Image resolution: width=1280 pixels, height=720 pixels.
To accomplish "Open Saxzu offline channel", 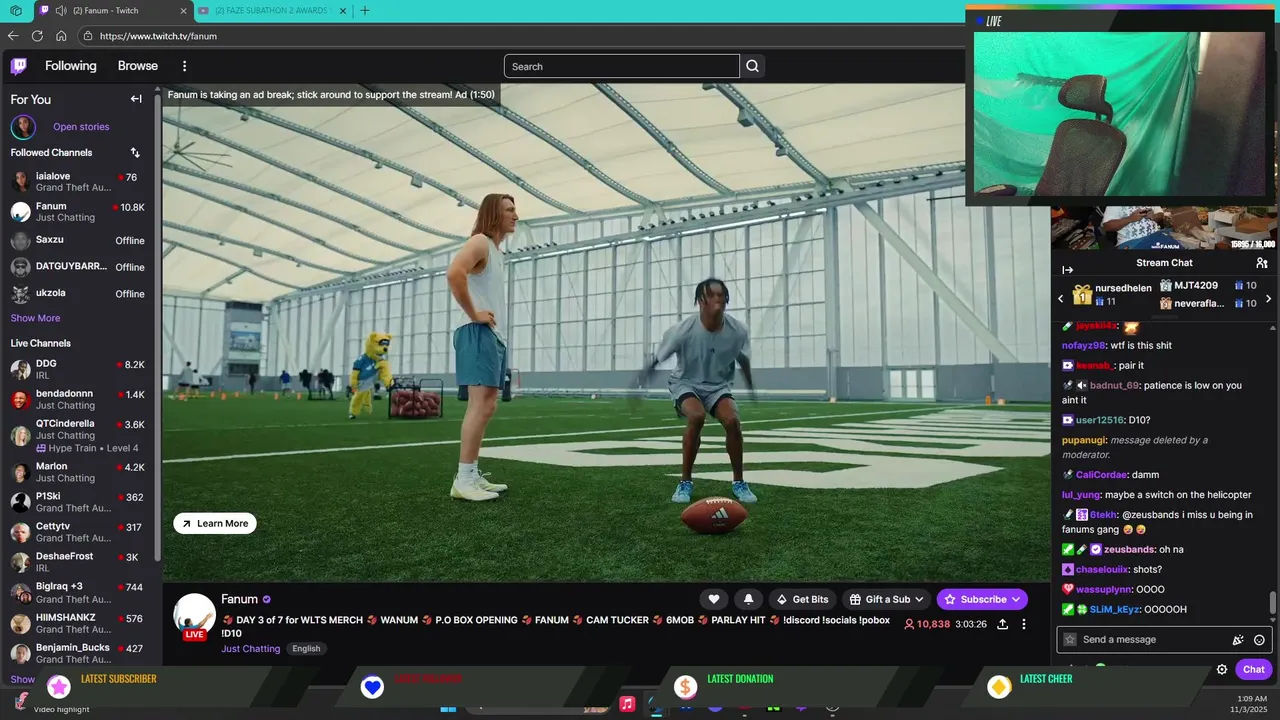I will pos(78,241).
